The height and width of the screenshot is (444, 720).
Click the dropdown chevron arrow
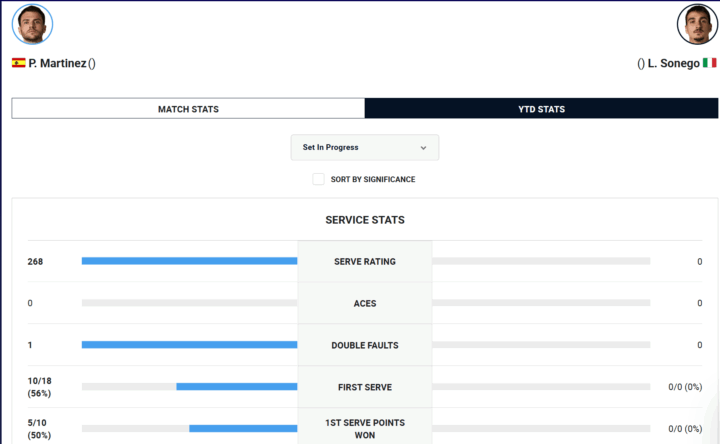[x=423, y=148]
